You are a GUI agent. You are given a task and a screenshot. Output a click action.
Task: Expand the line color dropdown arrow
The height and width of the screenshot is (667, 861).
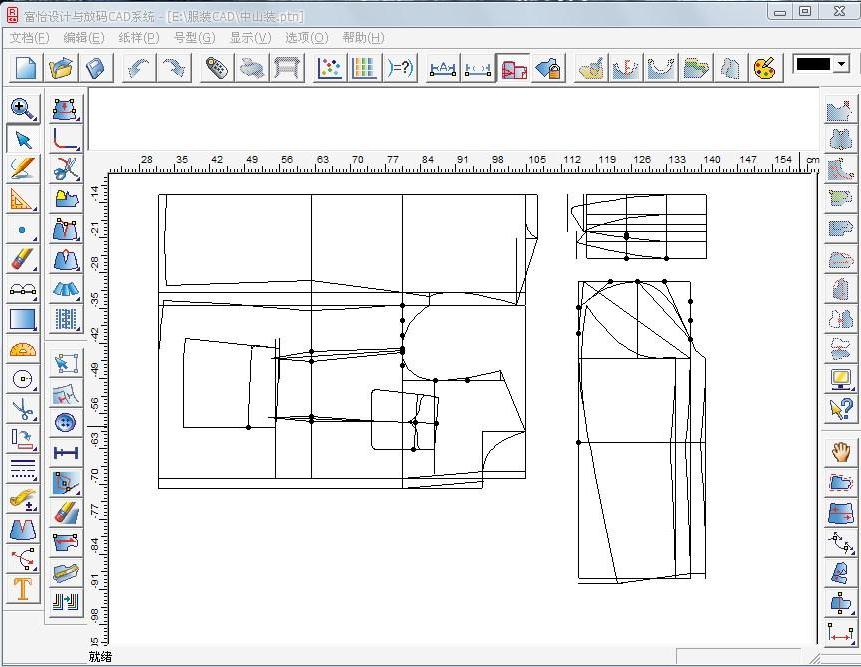[x=841, y=64]
